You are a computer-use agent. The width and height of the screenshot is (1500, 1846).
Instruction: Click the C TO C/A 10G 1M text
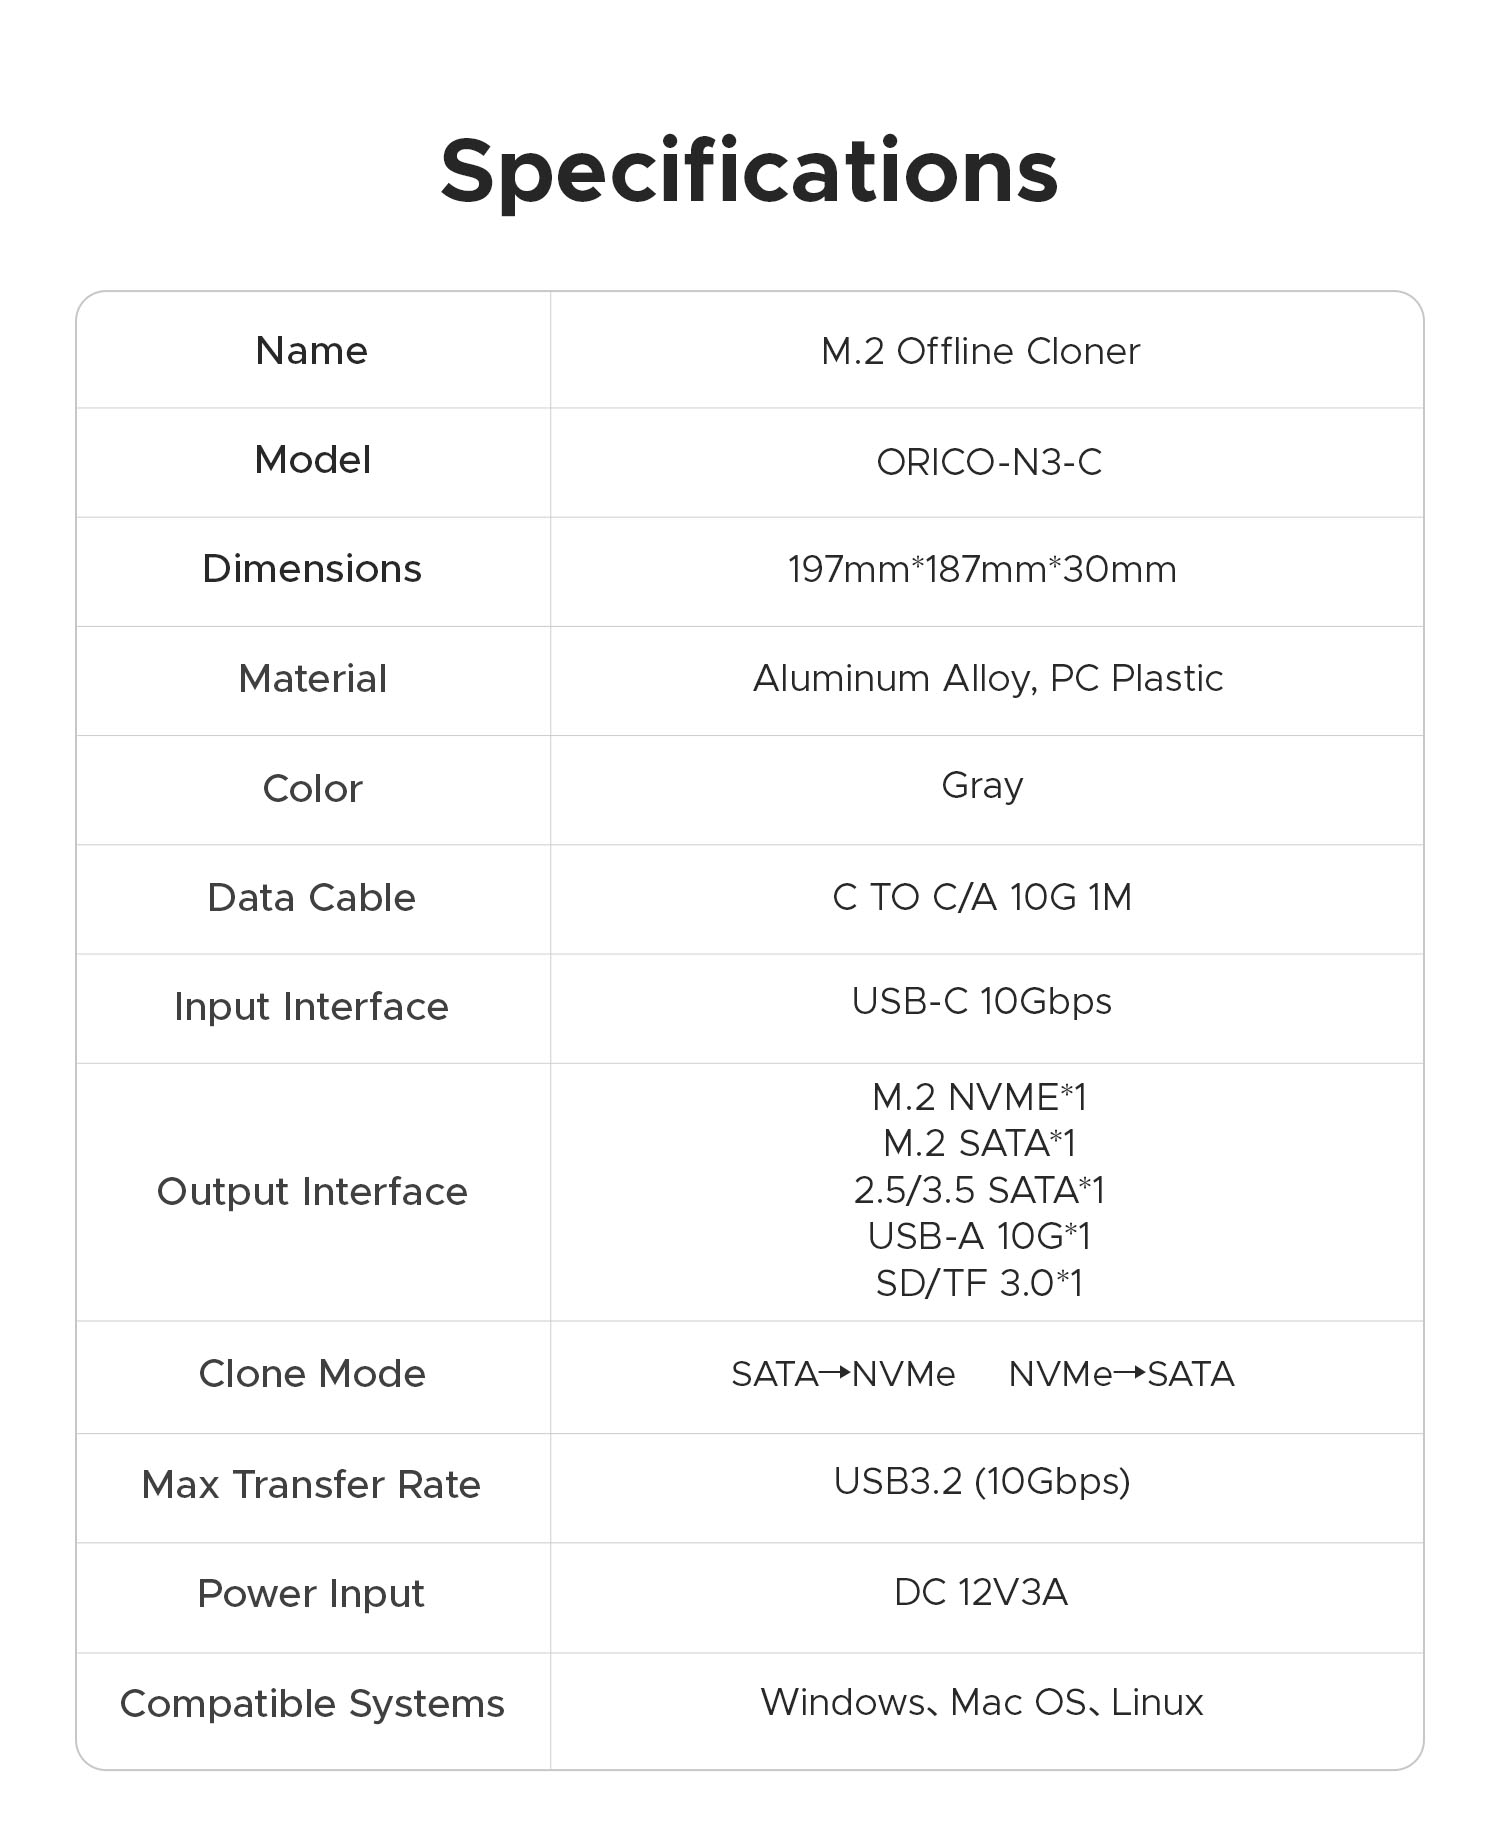coord(982,898)
